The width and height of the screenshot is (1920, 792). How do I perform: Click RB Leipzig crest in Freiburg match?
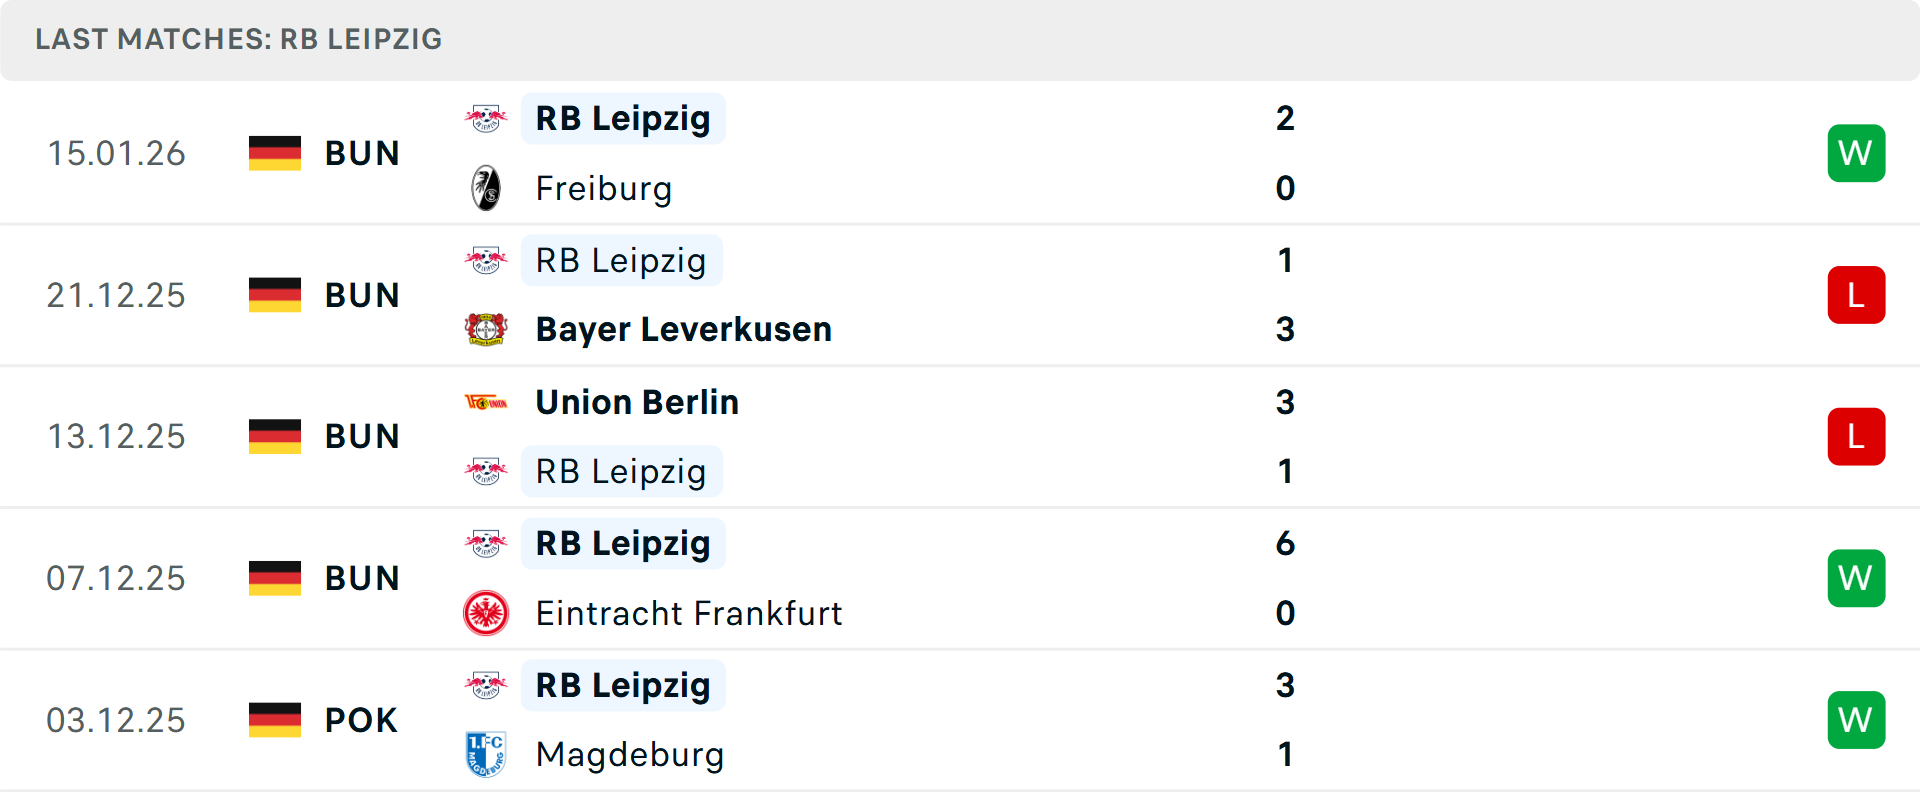pos(486,119)
